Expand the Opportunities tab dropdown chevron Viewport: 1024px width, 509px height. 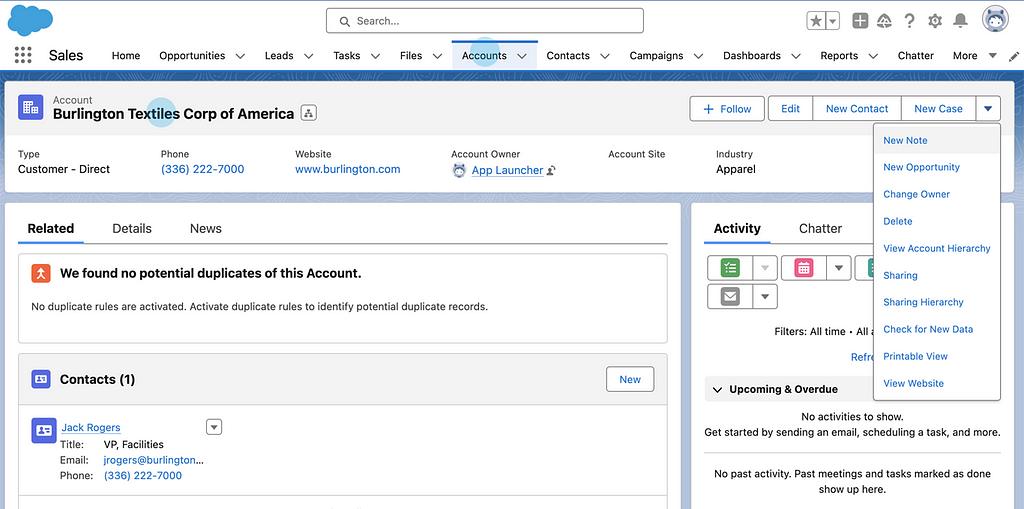click(x=240, y=56)
